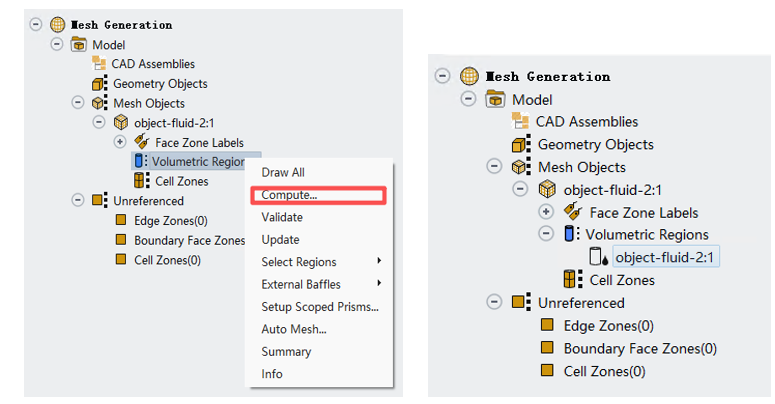The width and height of the screenshot is (775, 404).
Task: Click the Cell Zones grid icon in left tree
Action: click(141, 180)
